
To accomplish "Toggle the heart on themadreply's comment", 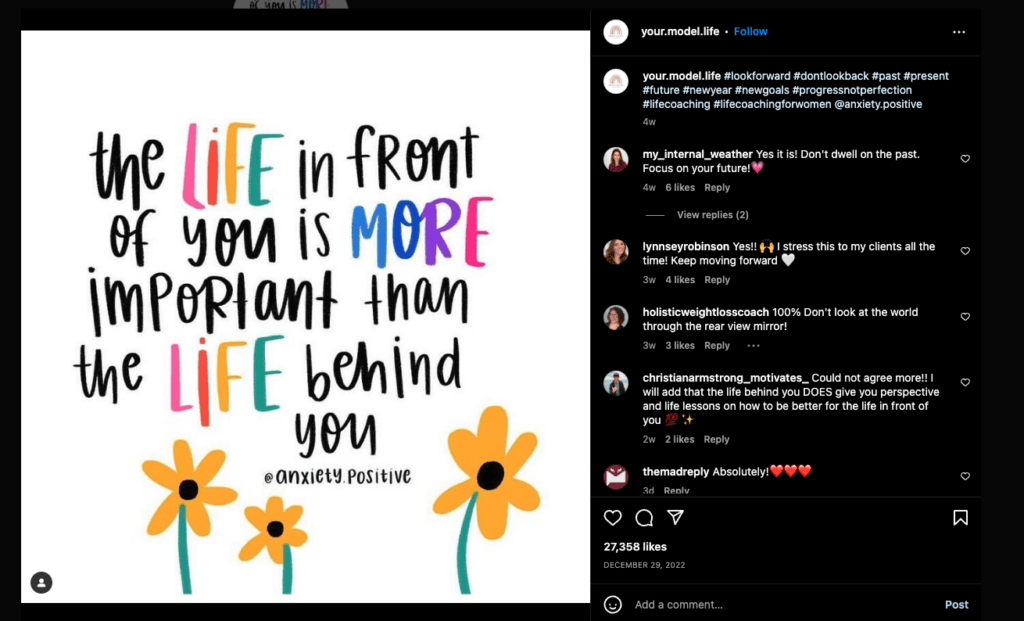I will (965, 476).
